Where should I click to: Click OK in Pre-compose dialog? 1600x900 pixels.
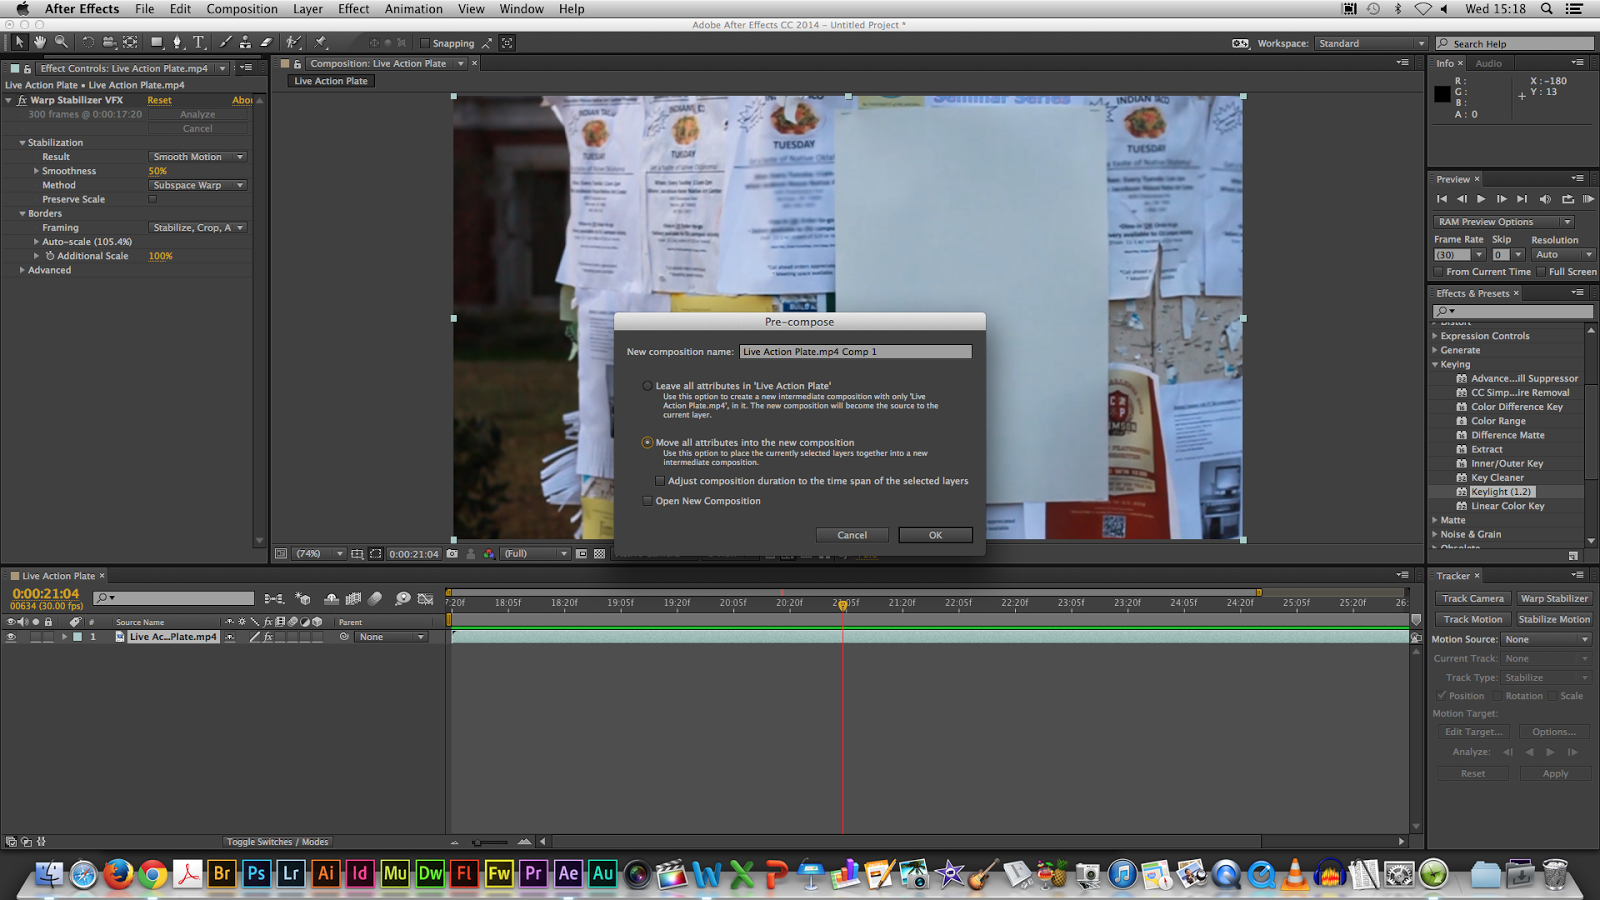click(x=935, y=535)
